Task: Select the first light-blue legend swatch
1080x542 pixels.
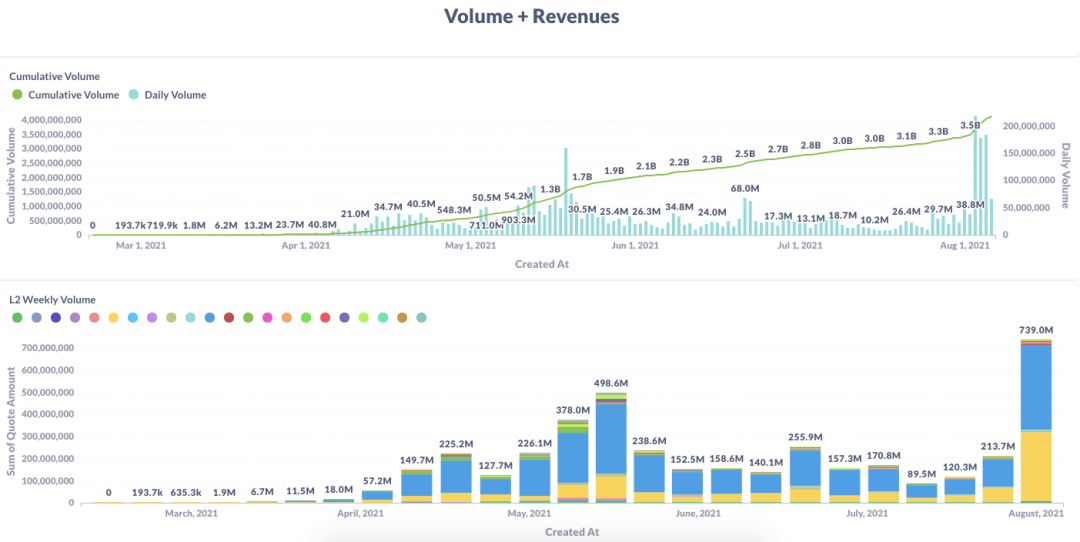Action: (133, 317)
